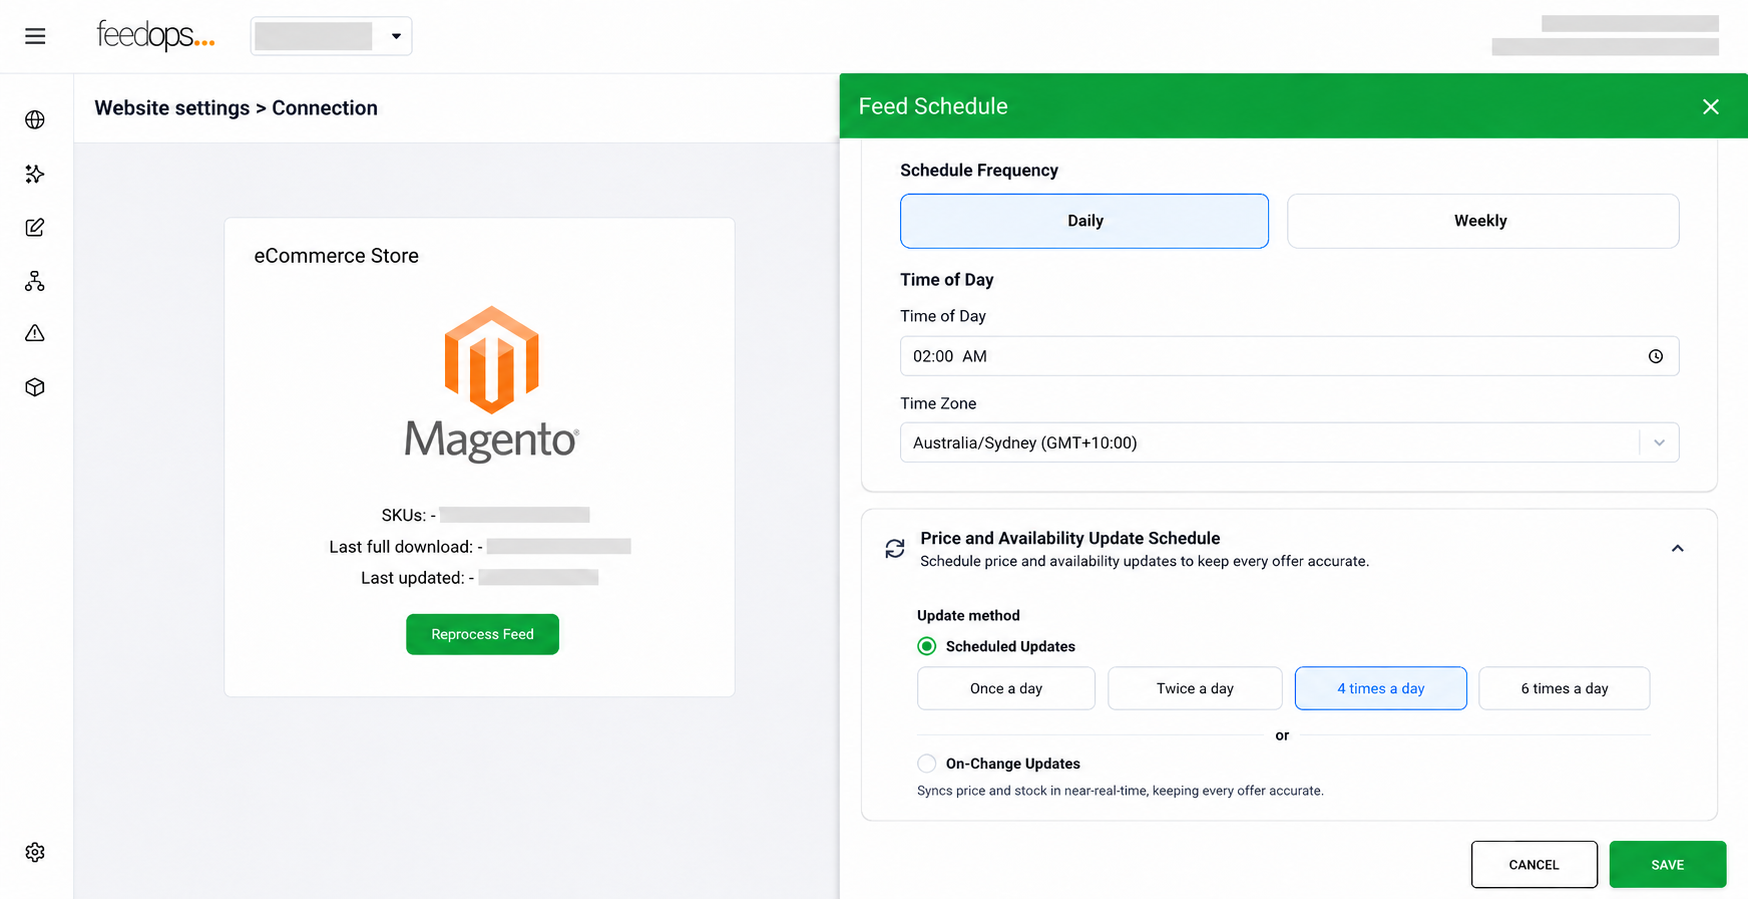Screen dimensions: 1748x899
Task: Click the Update method label
Action: pos(968,615)
